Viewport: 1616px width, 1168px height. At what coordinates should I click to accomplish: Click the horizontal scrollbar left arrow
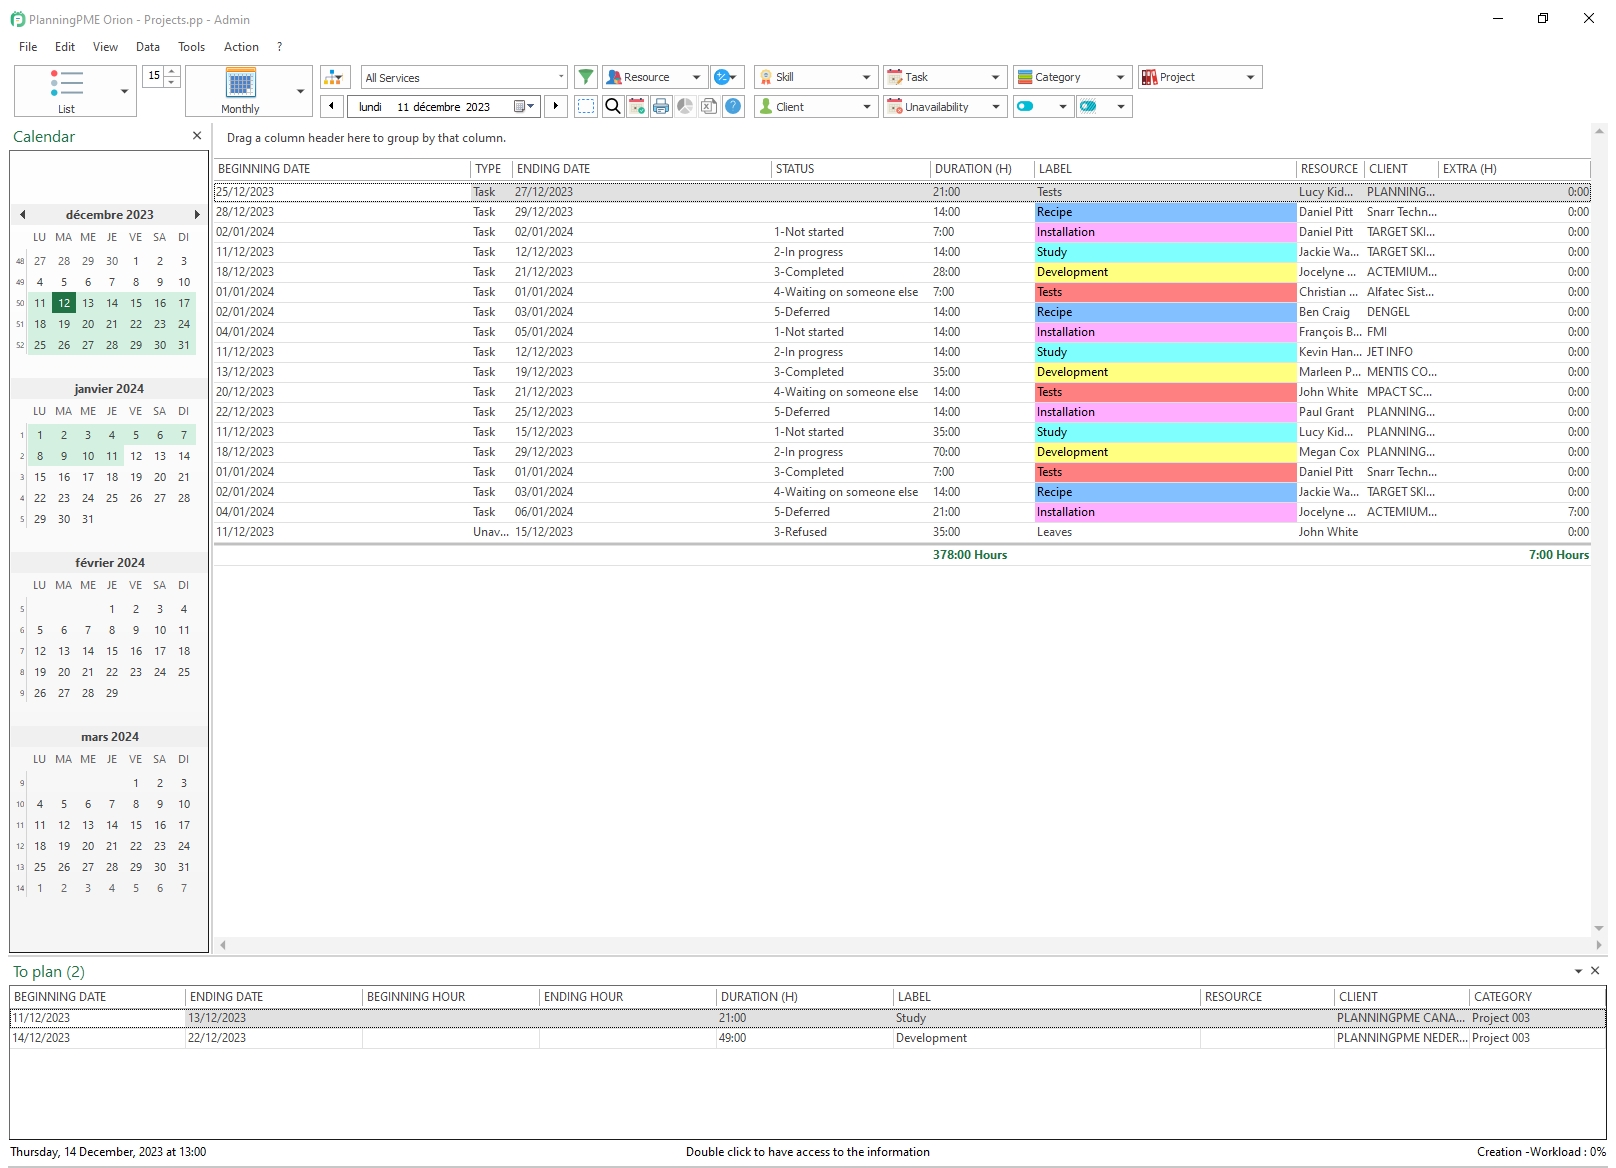point(223,945)
